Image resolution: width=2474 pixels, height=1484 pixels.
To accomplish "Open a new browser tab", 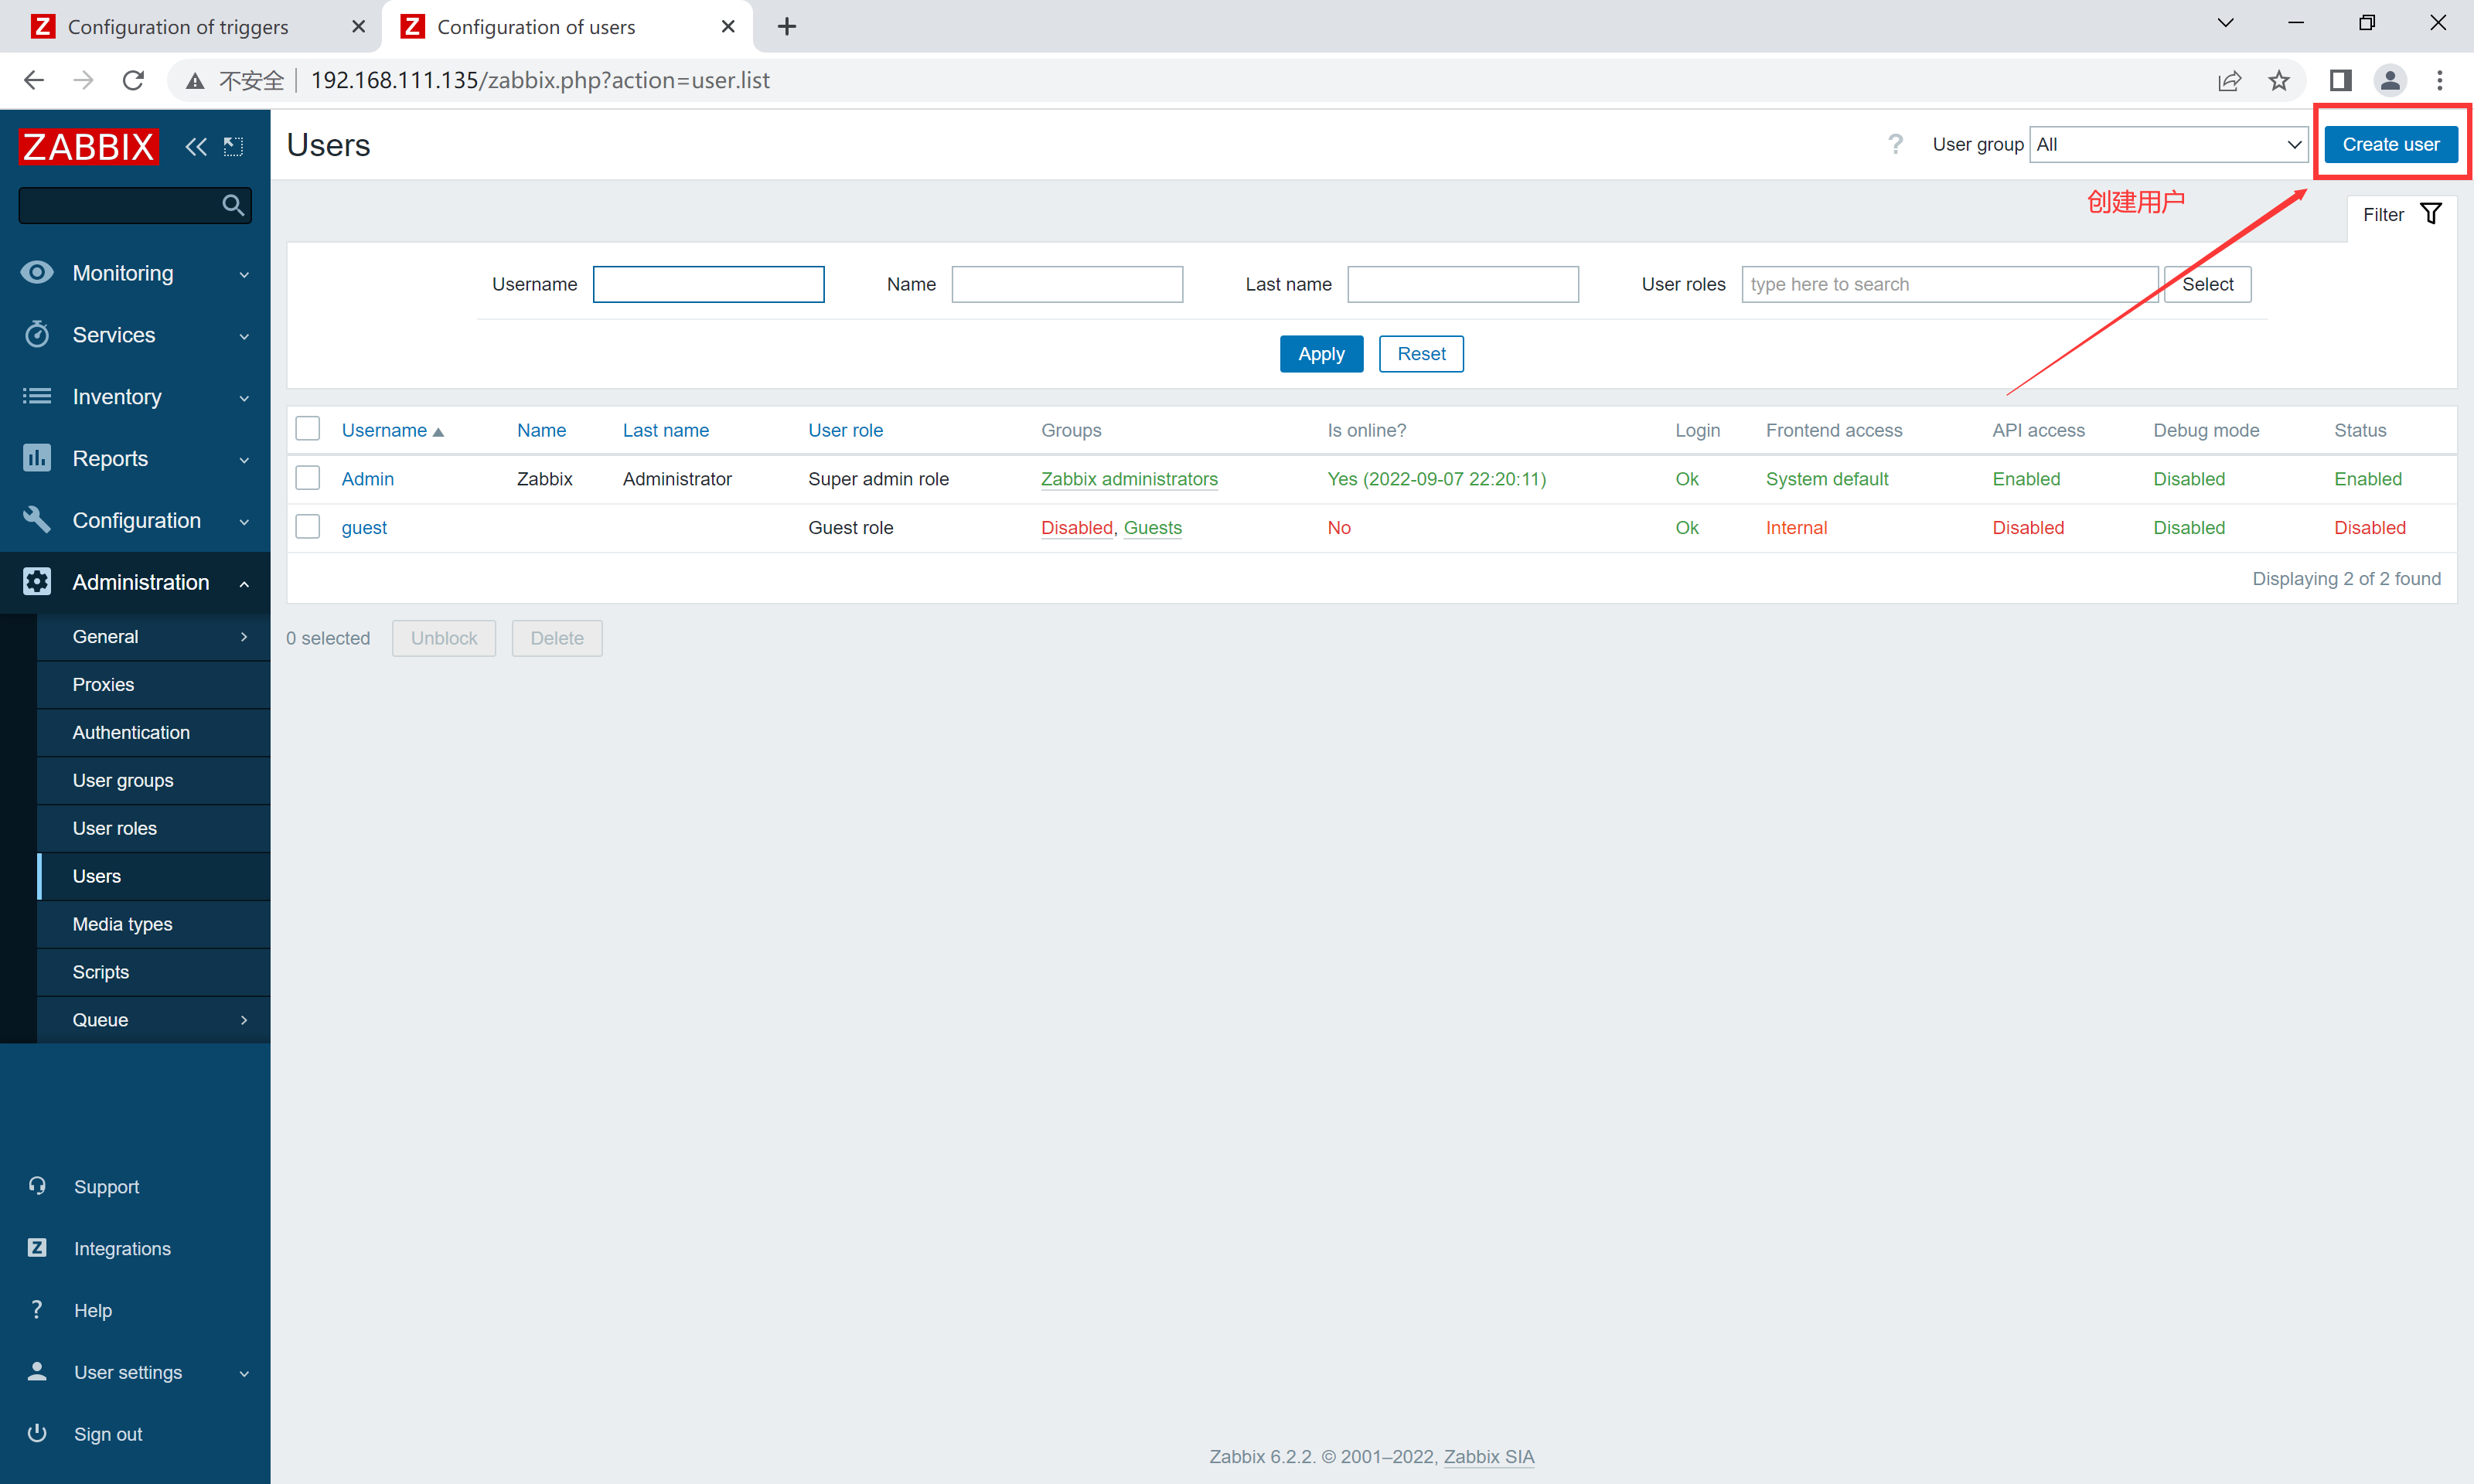I will [787, 27].
